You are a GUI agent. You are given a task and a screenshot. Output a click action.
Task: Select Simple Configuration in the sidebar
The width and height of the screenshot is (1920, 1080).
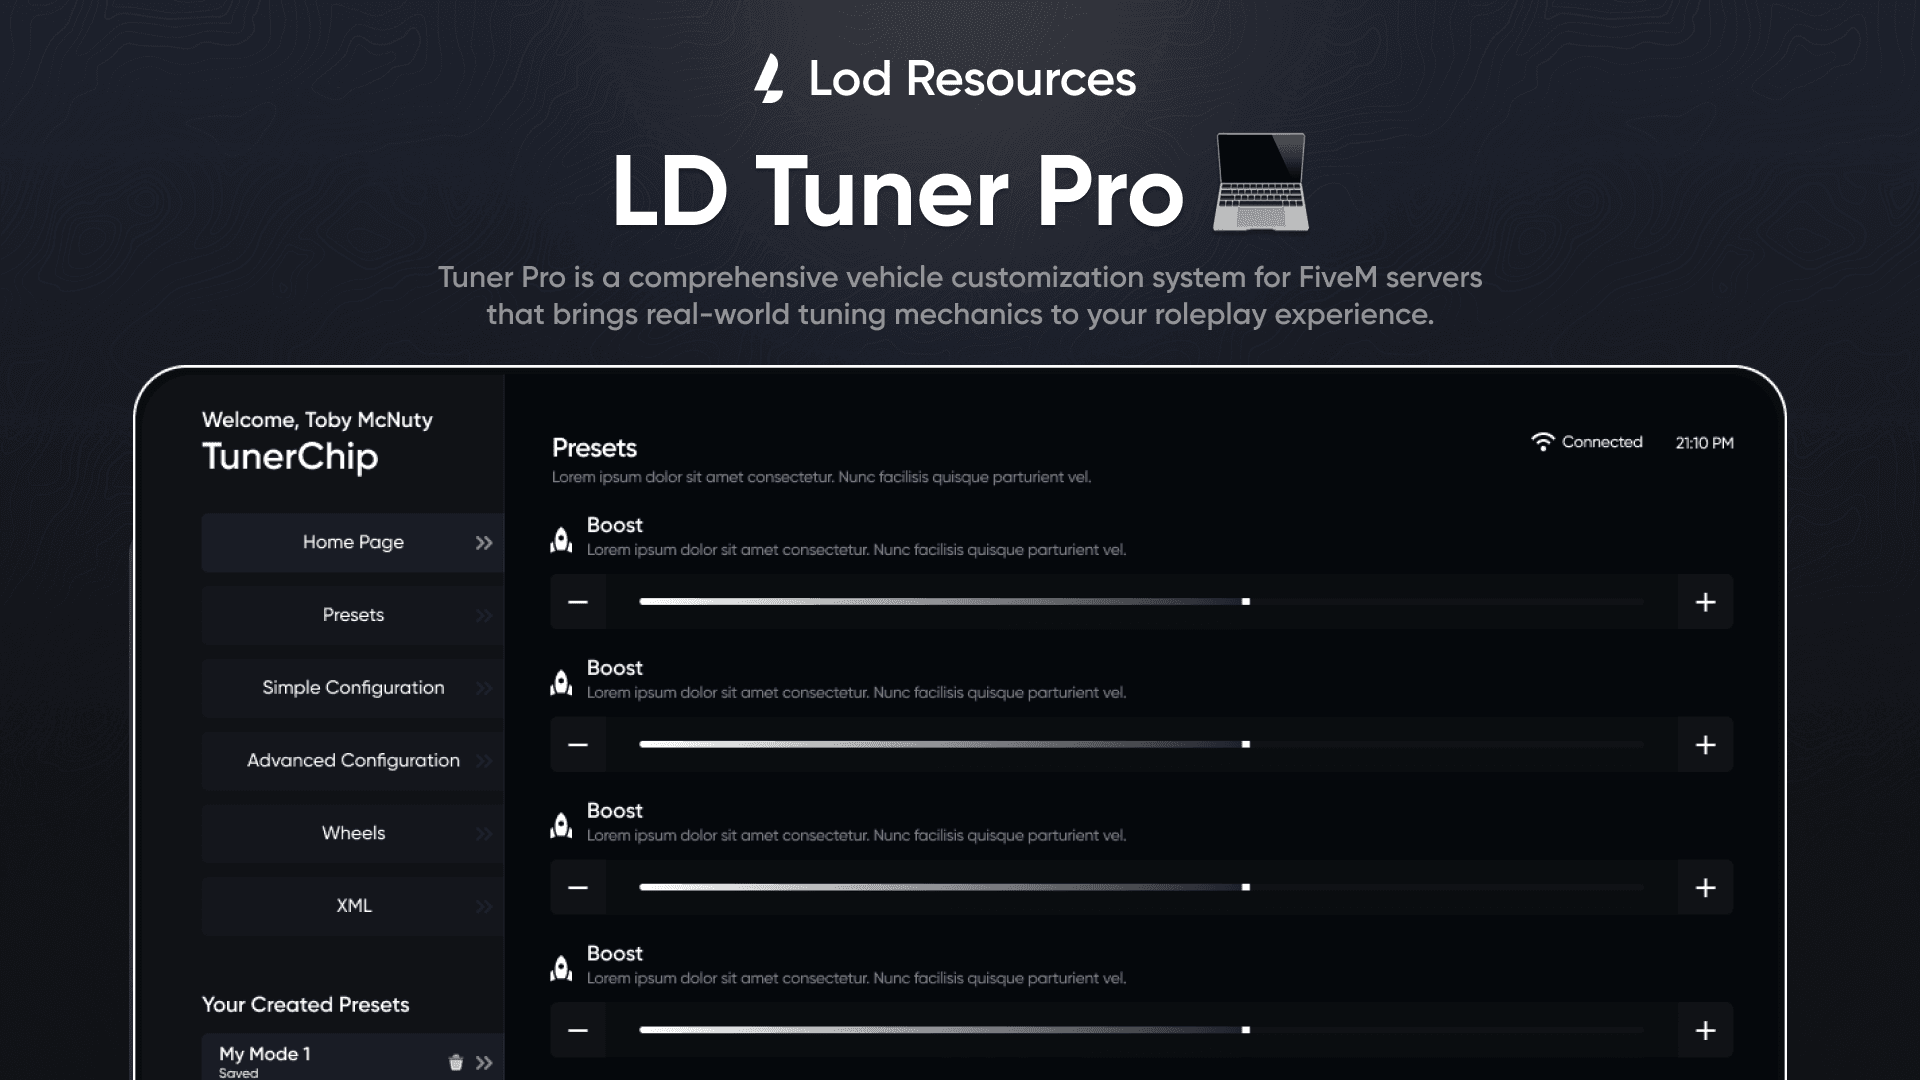(x=353, y=688)
